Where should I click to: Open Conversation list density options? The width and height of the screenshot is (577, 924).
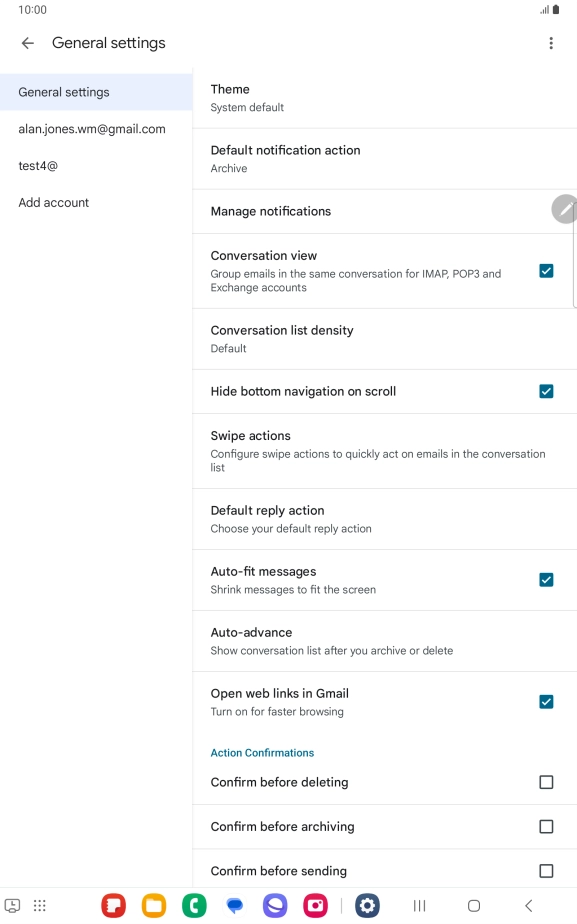[384, 339]
